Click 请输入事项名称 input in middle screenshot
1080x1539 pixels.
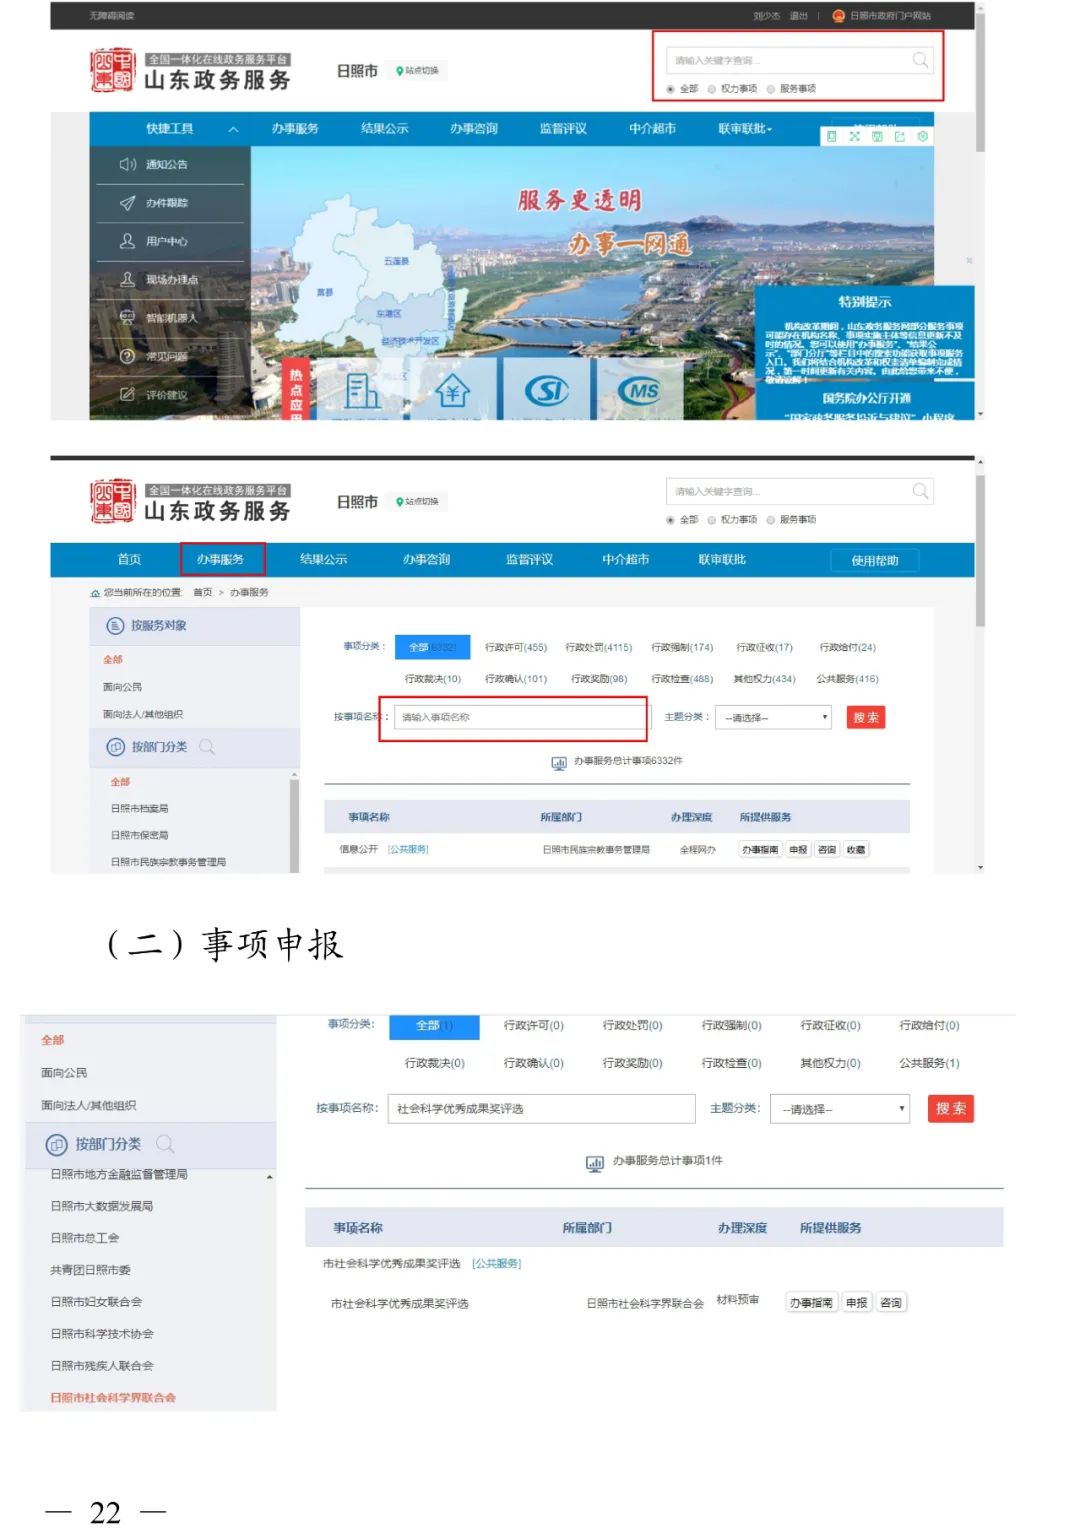click(x=520, y=718)
